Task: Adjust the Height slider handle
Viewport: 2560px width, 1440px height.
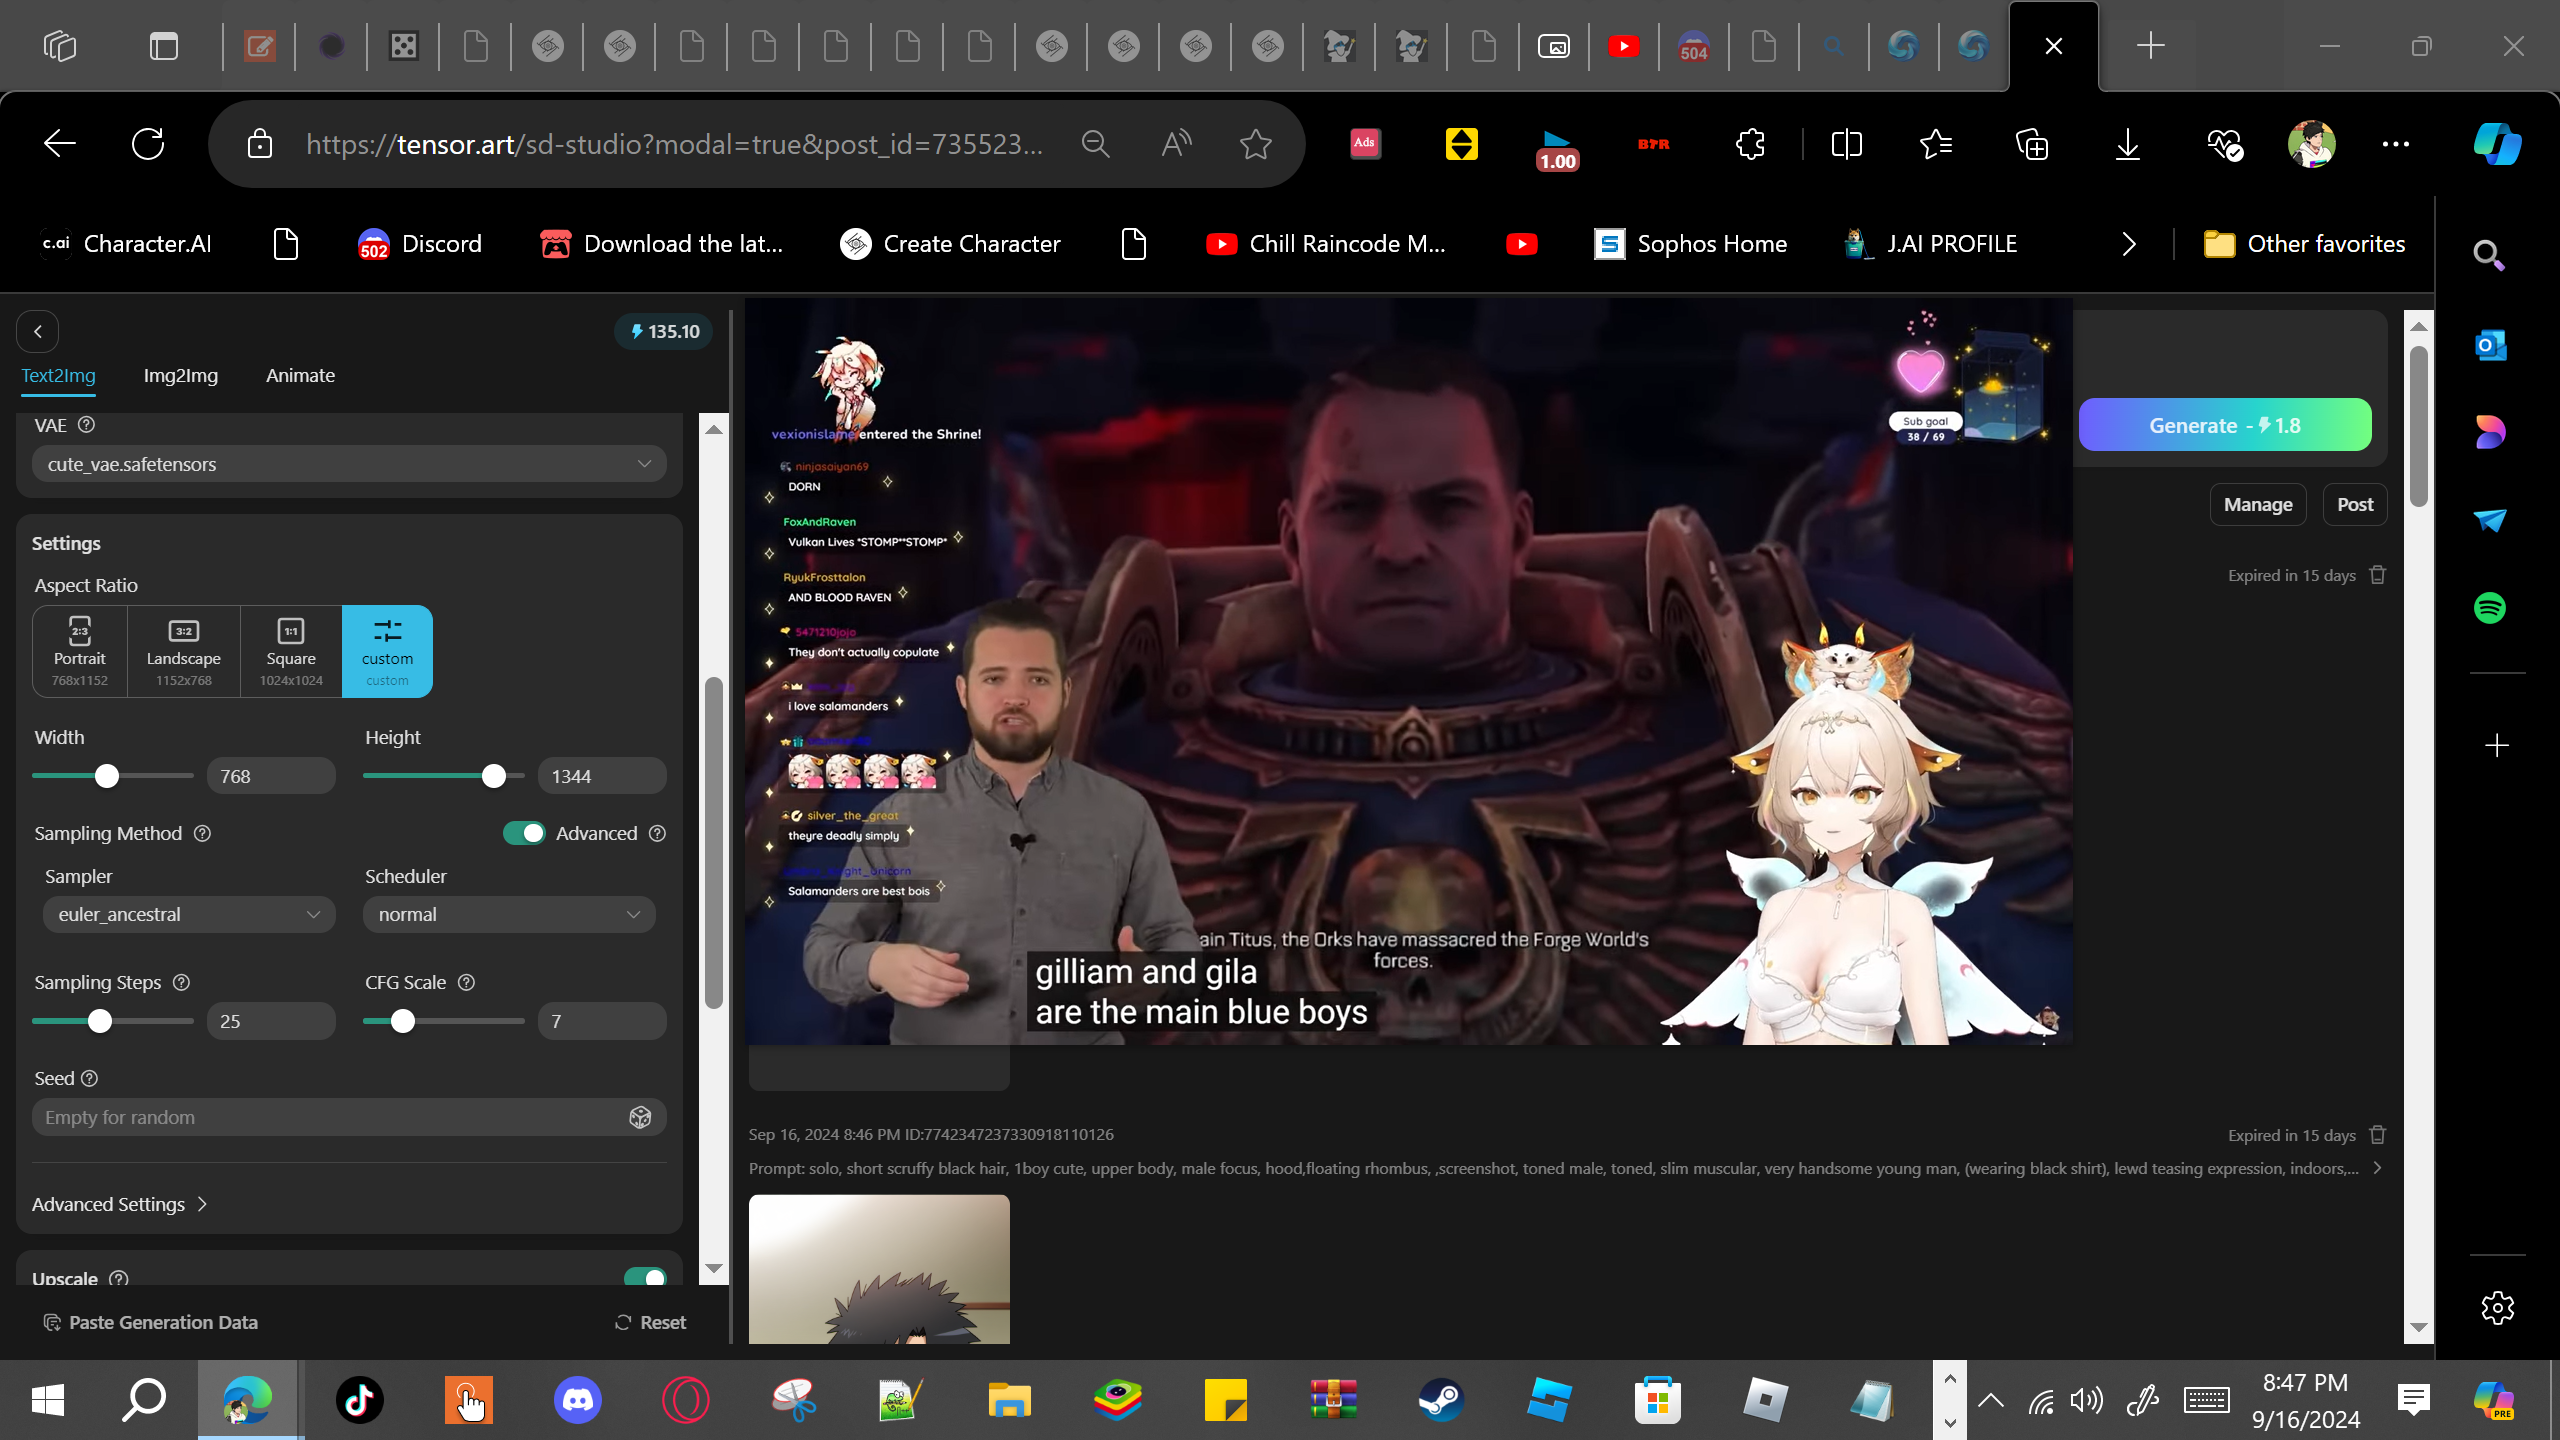Action: pyautogui.click(x=494, y=776)
